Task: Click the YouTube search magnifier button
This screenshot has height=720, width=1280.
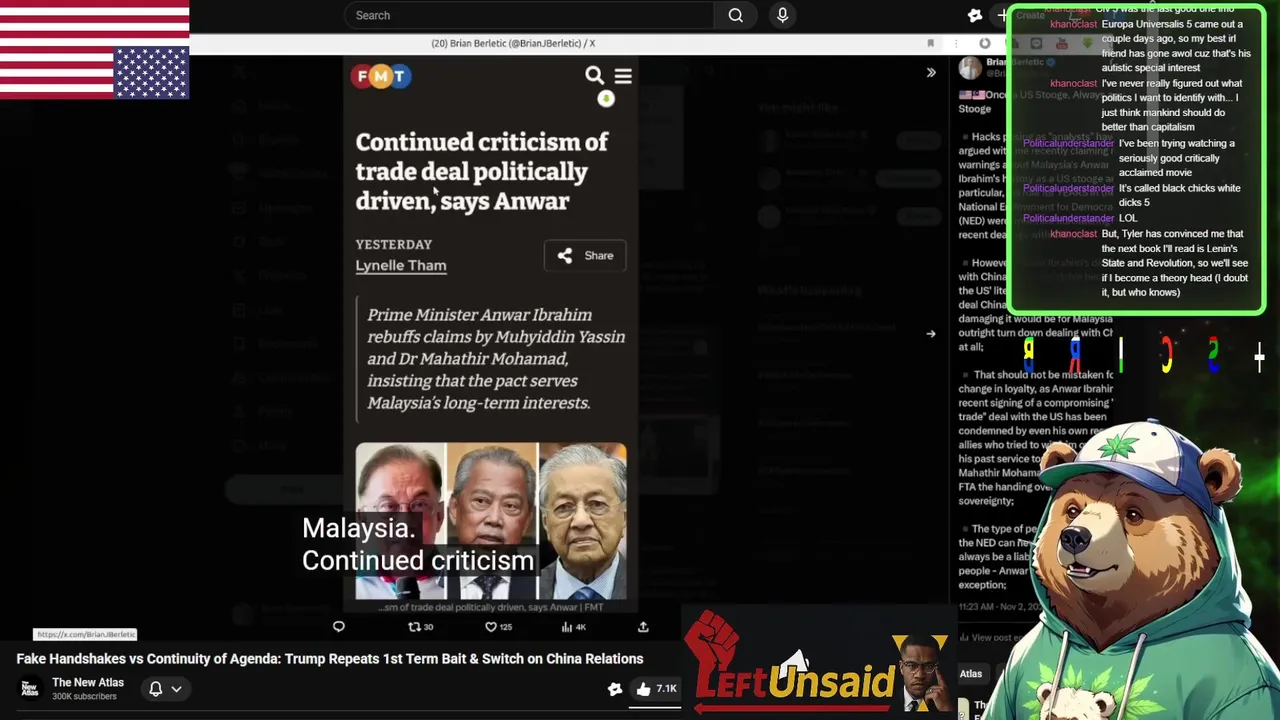Action: pyautogui.click(x=735, y=15)
